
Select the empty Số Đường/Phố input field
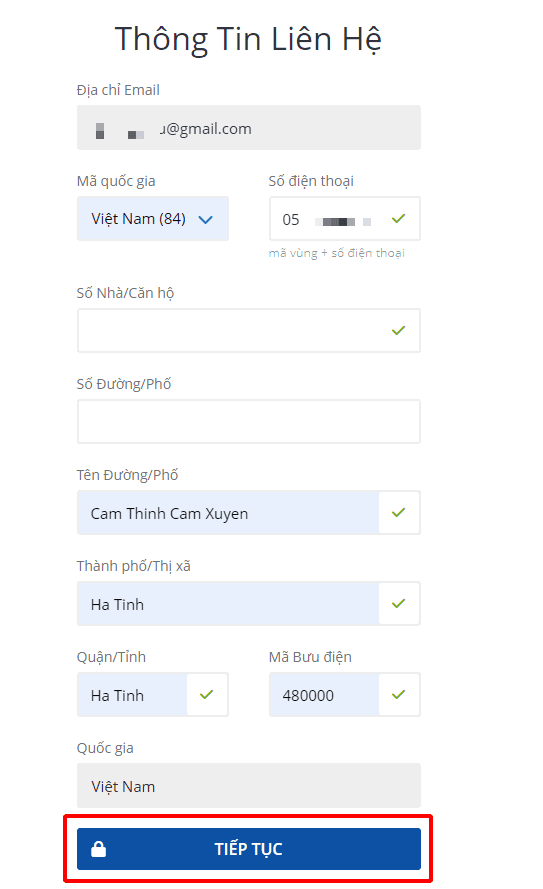click(x=249, y=421)
